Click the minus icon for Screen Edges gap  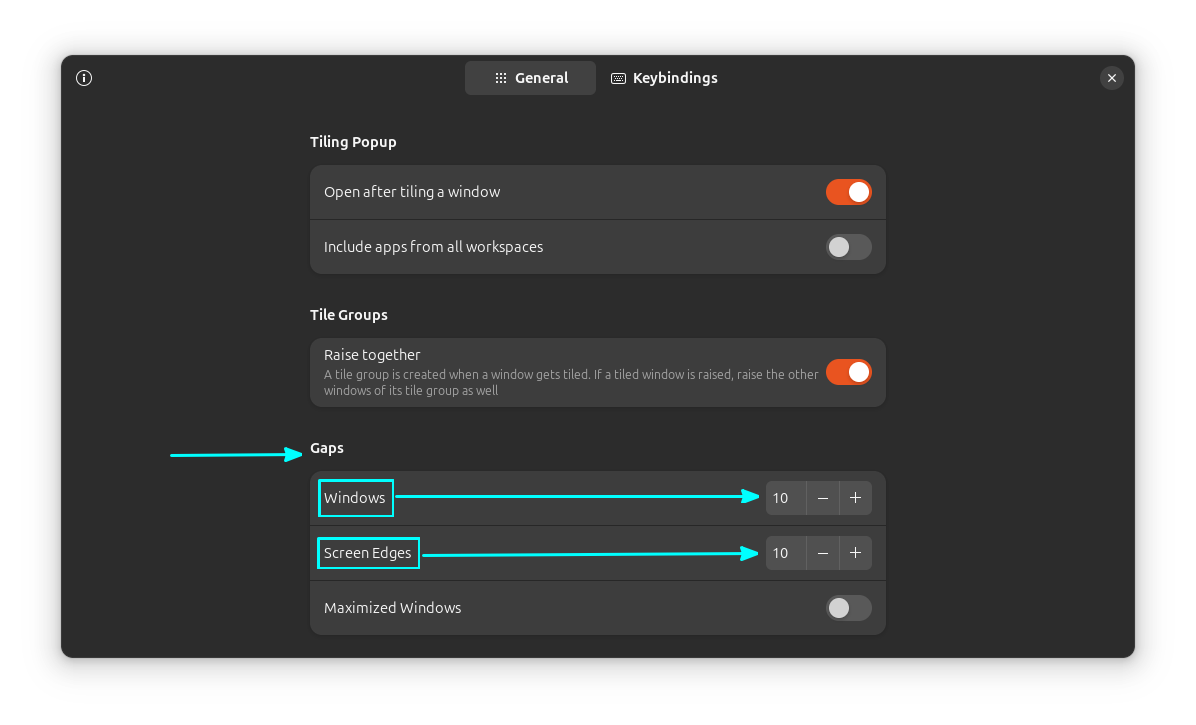point(822,552)
